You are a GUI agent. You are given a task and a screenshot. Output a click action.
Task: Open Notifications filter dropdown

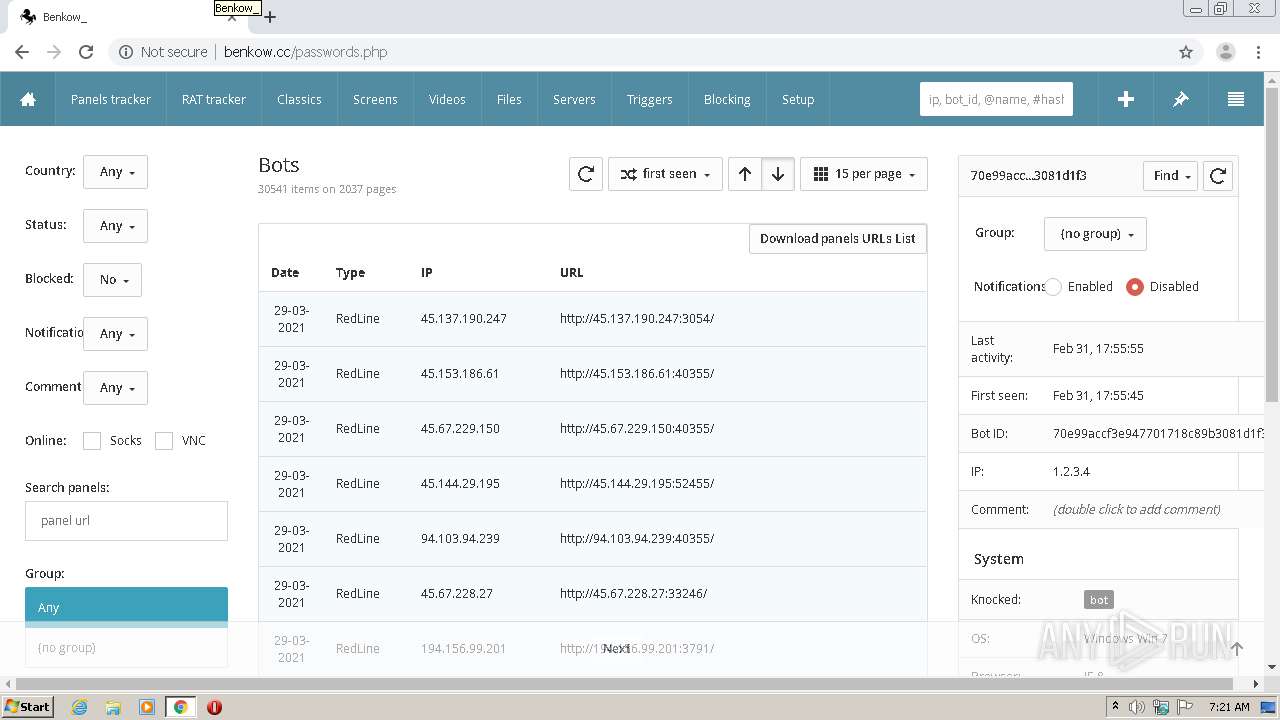click(115, 334)
